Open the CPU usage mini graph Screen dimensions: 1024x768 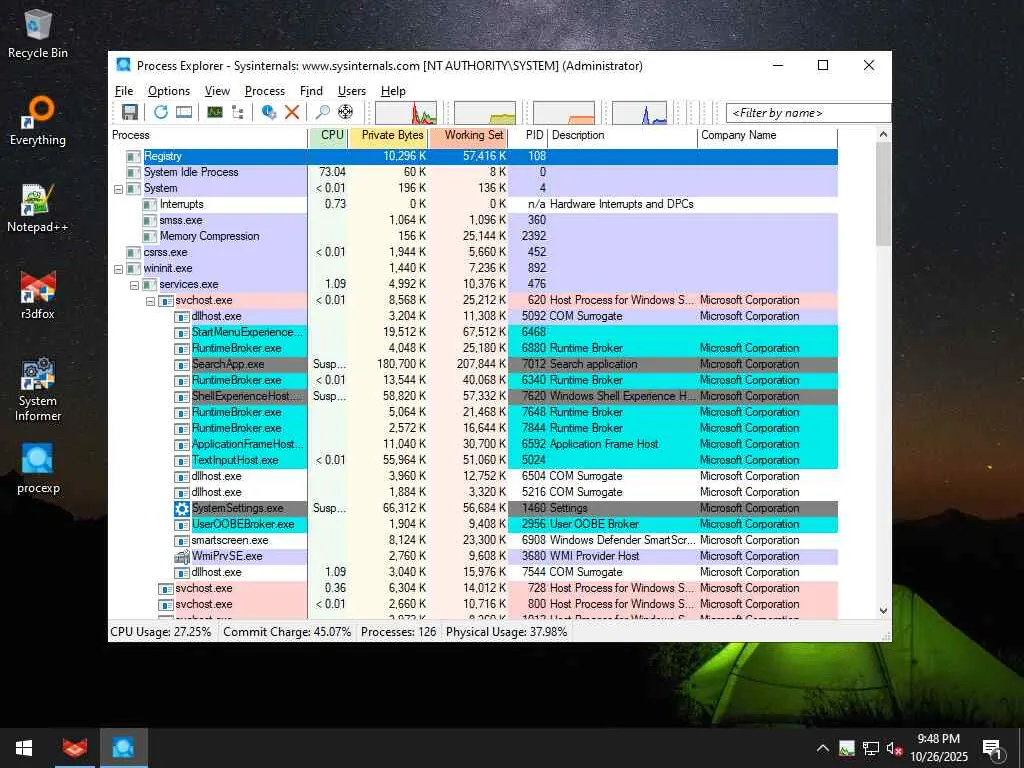click(406, 112)
